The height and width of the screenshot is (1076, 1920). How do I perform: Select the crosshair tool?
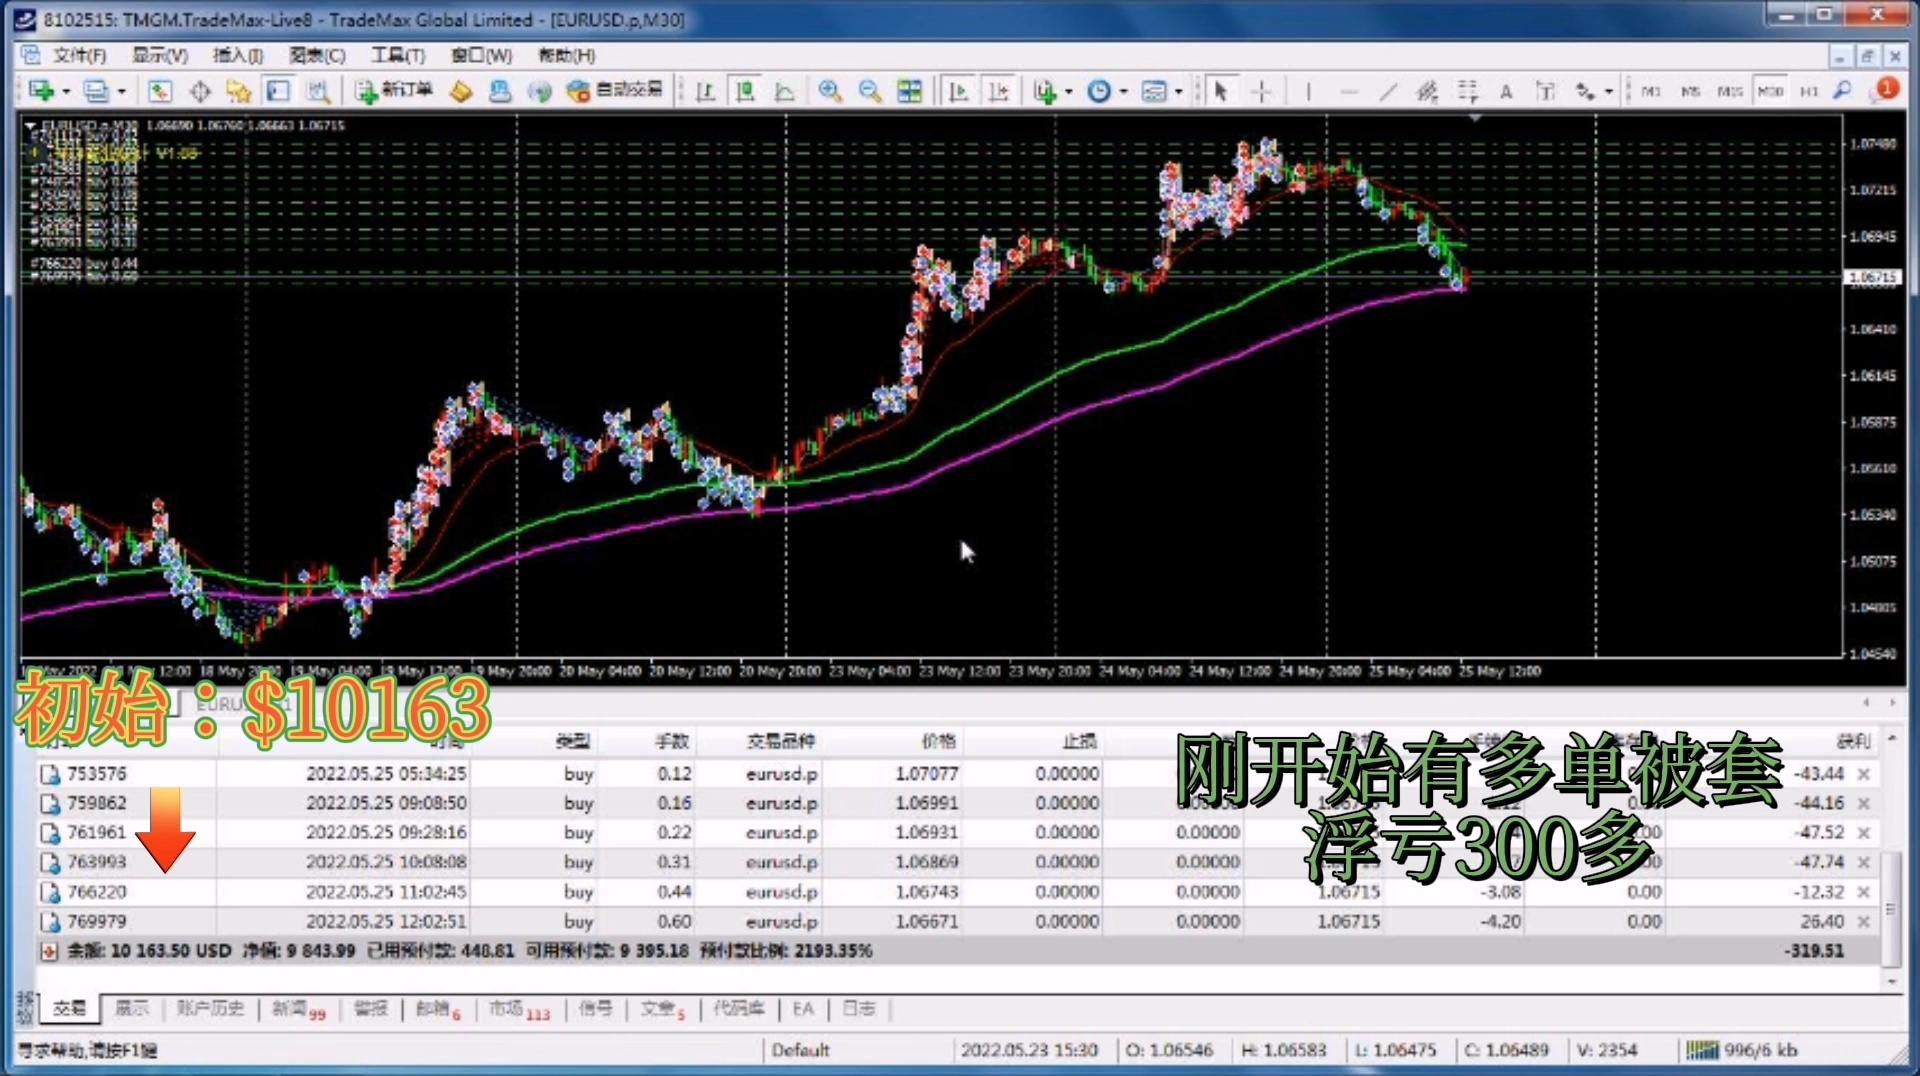pos(1261,92)
